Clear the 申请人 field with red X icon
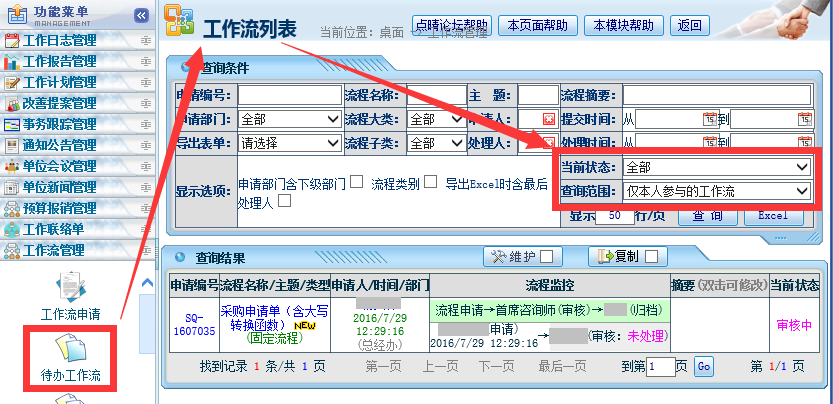Screen dimensions: 833x404 point(548,119)
